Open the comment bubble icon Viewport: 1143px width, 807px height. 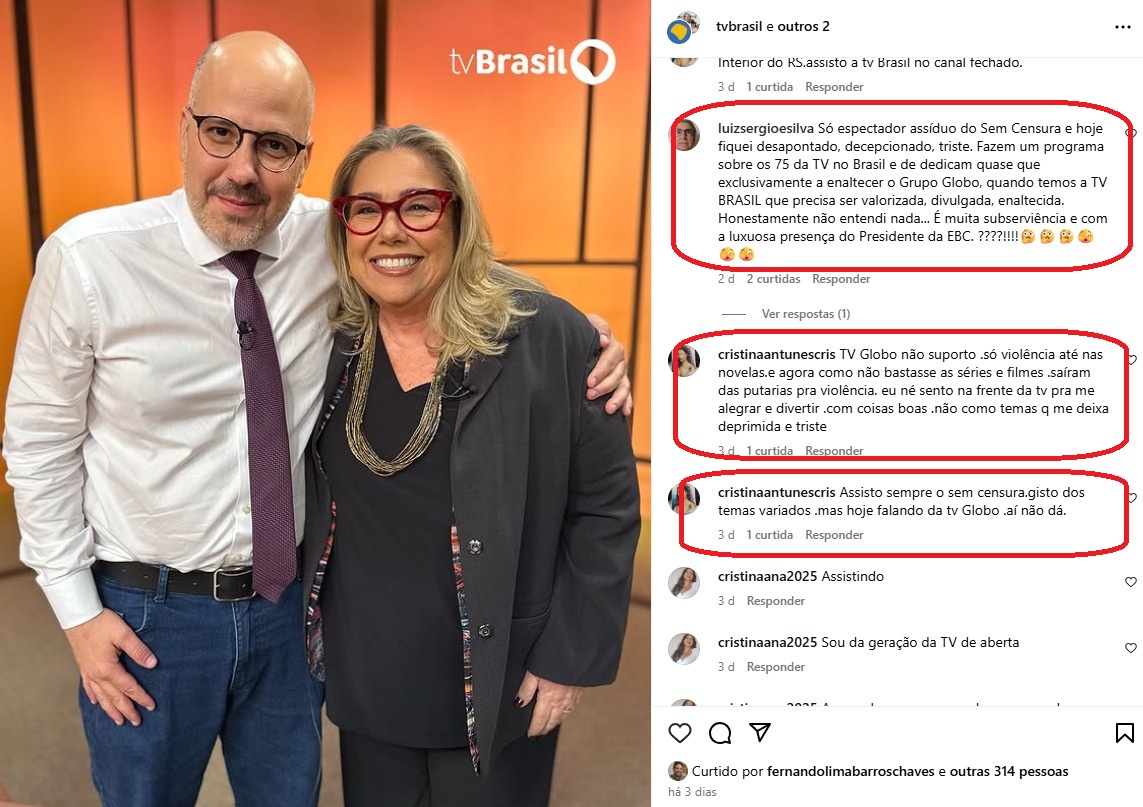coord(719,733)
